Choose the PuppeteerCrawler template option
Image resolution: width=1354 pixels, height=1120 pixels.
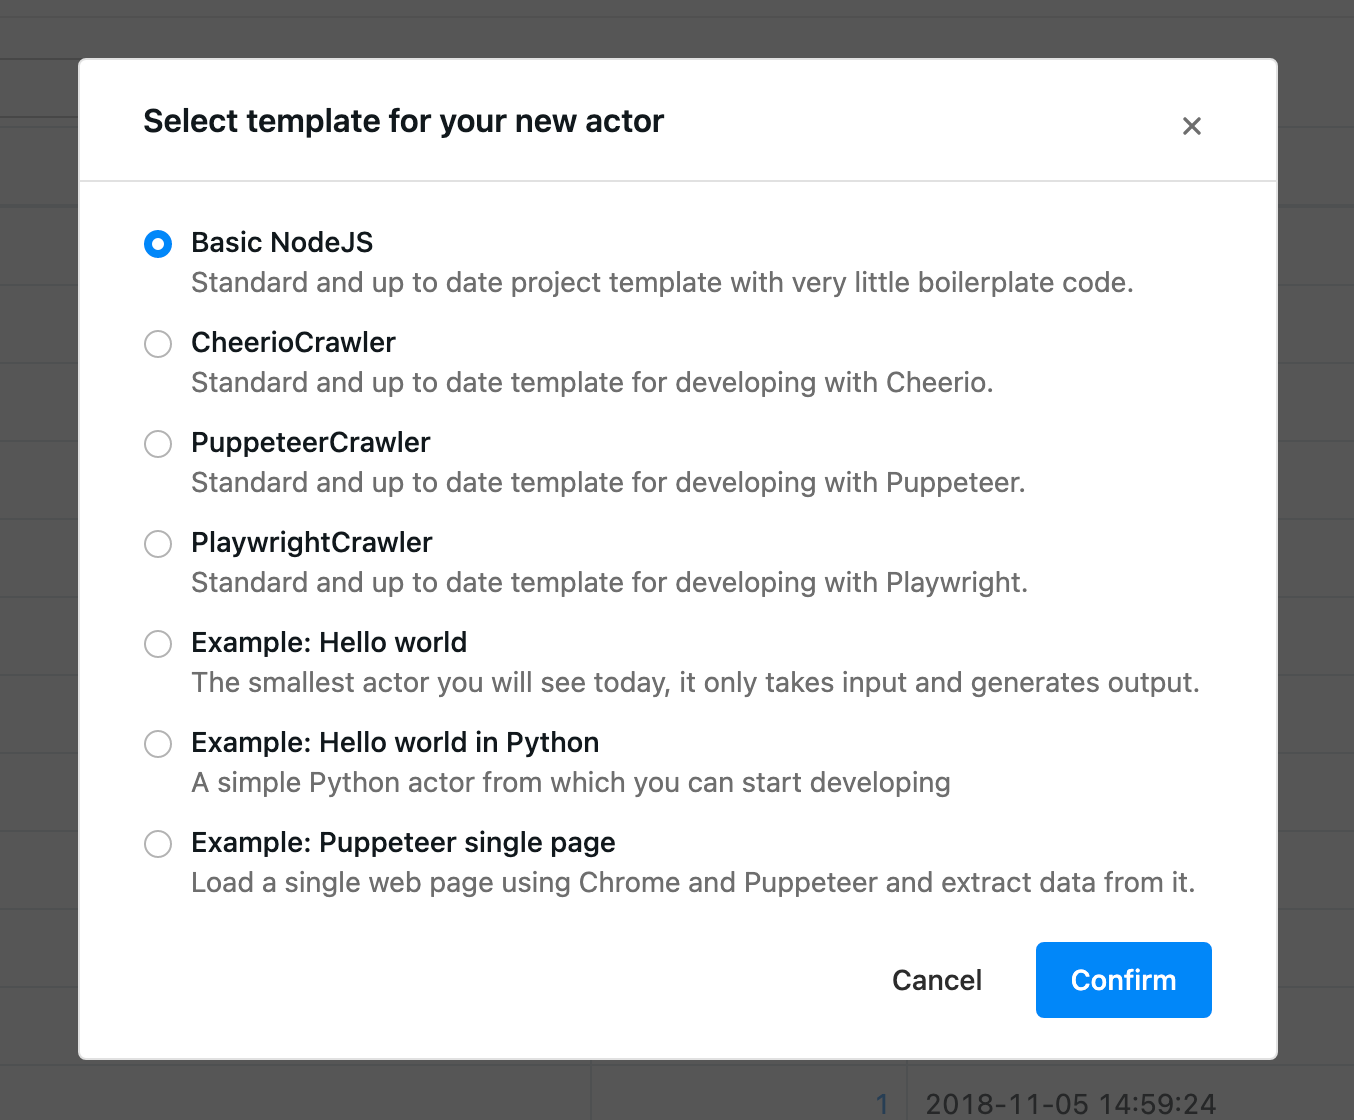click(x=157, y=443)
